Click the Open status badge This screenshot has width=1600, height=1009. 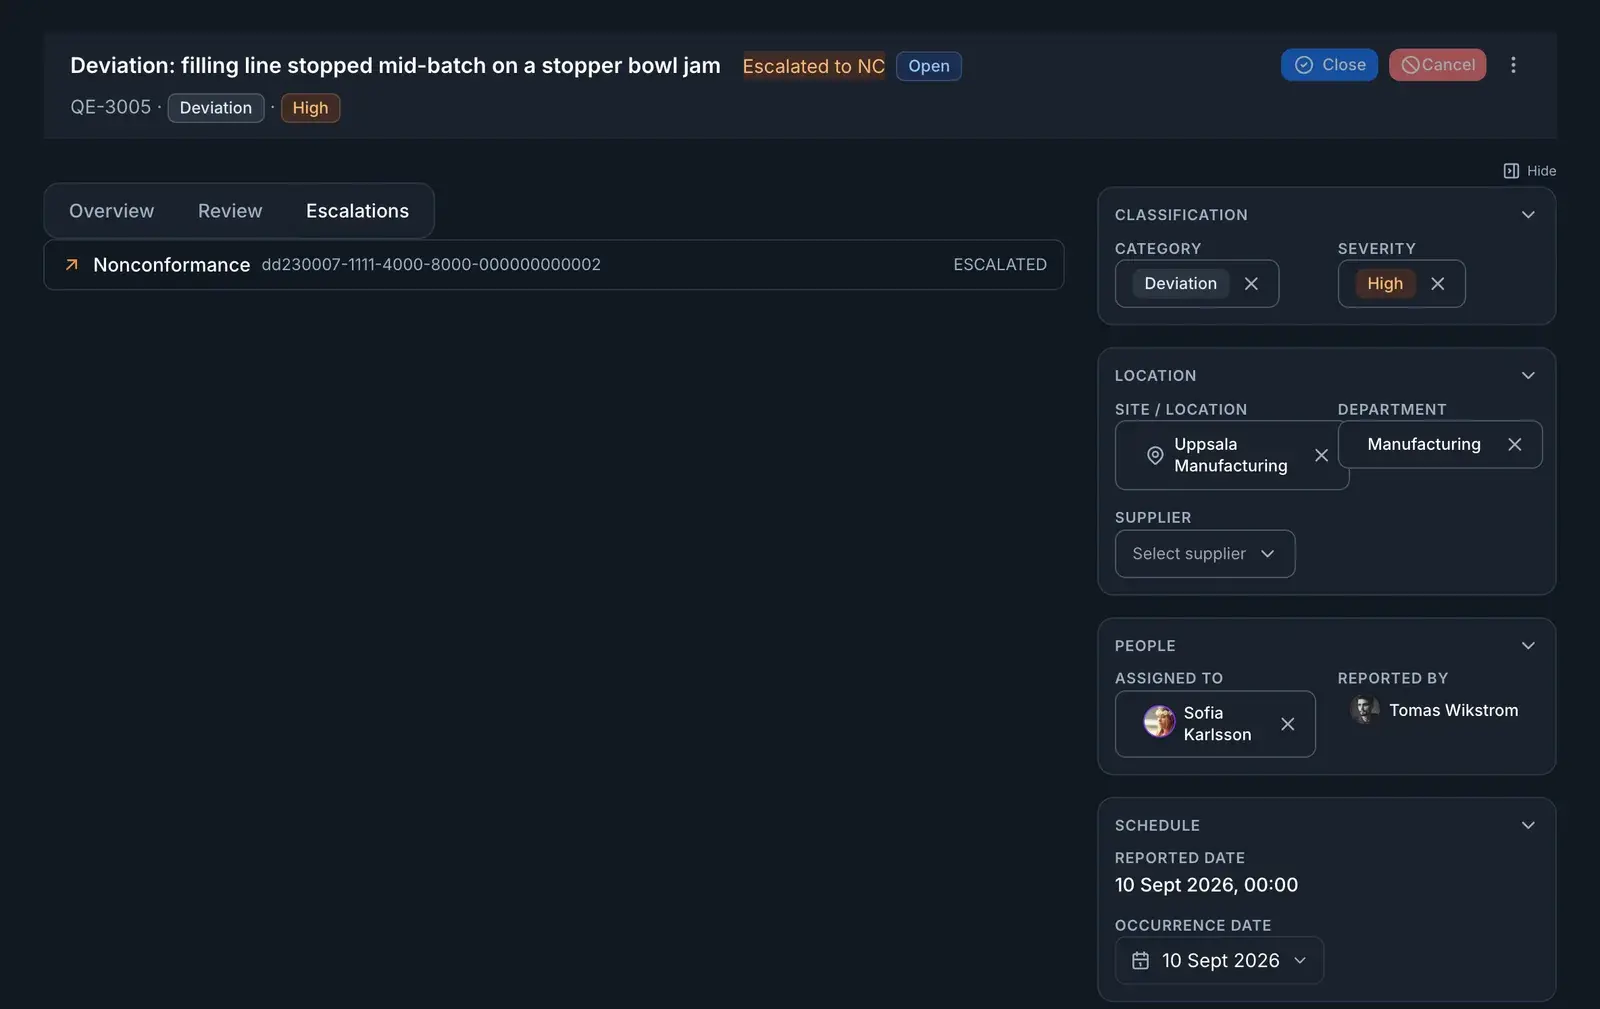pos(929,66)
